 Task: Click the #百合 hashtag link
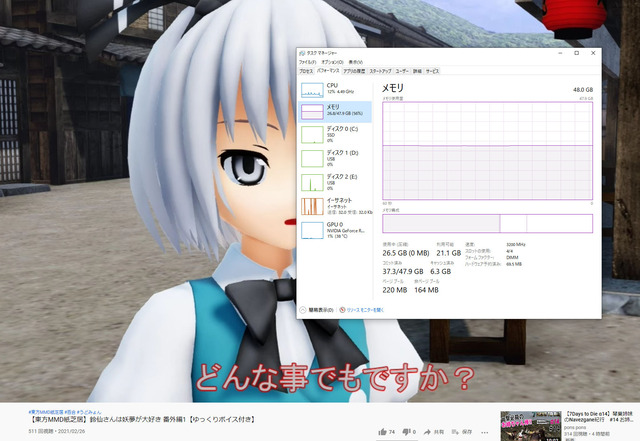click(x=69, y=412)
